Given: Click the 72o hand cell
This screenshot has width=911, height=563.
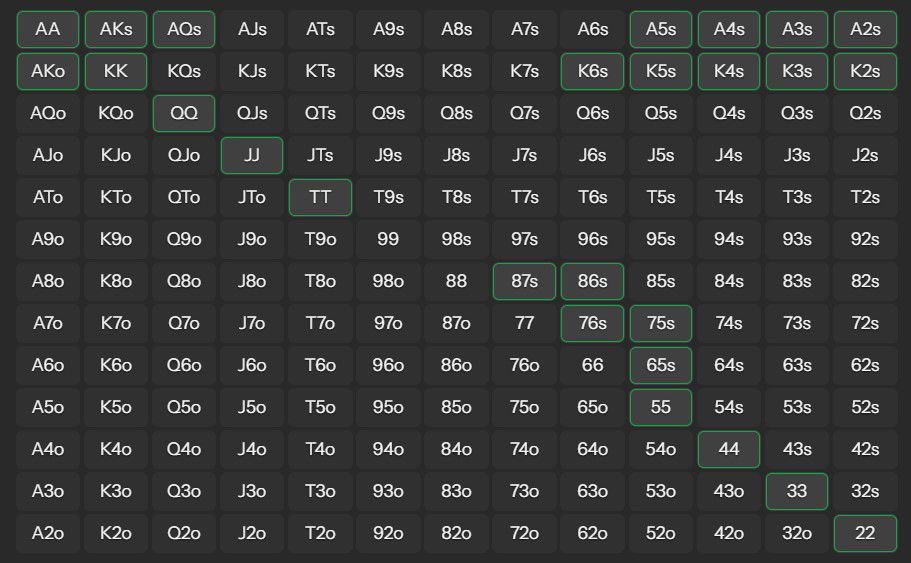Looking at the screenshot, I should coord(524,534).
